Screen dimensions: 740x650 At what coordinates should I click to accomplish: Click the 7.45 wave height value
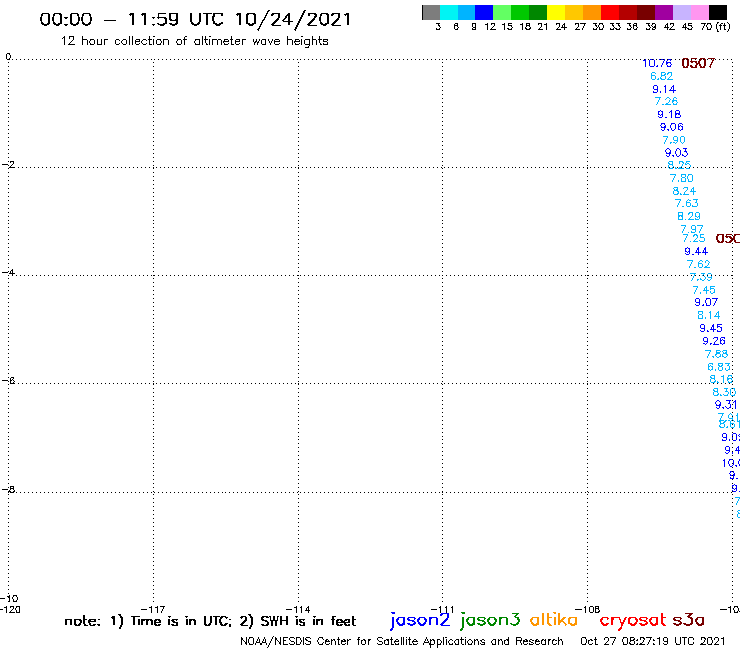[x=704, y=290]
